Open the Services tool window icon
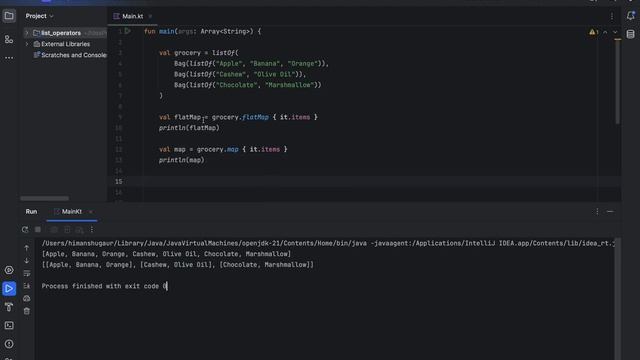 9,270
